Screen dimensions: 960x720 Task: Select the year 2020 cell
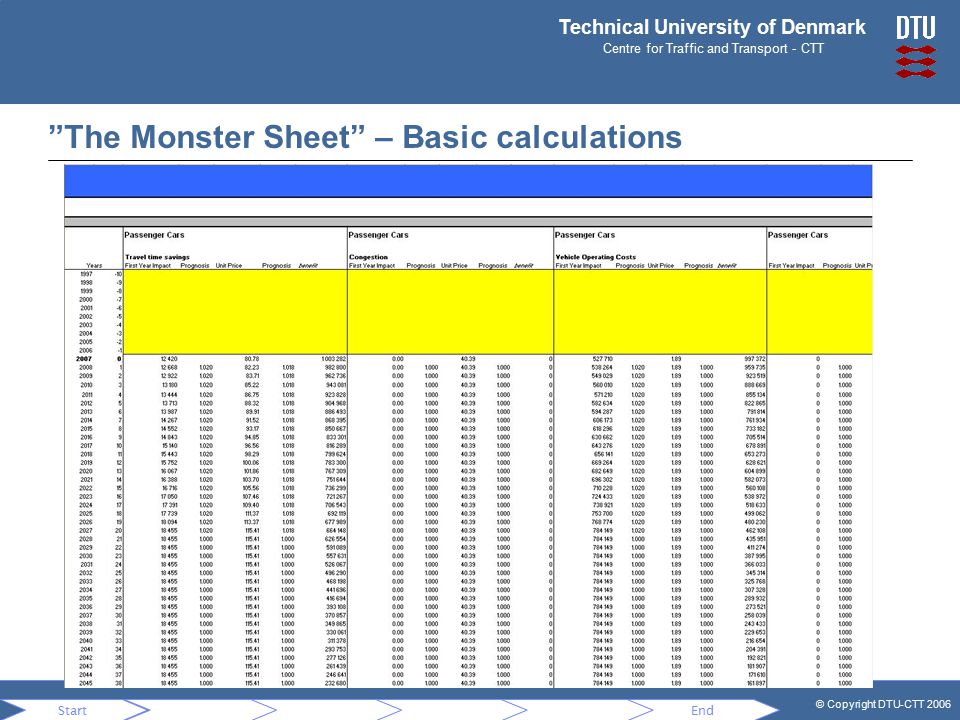tap(86, 471)
